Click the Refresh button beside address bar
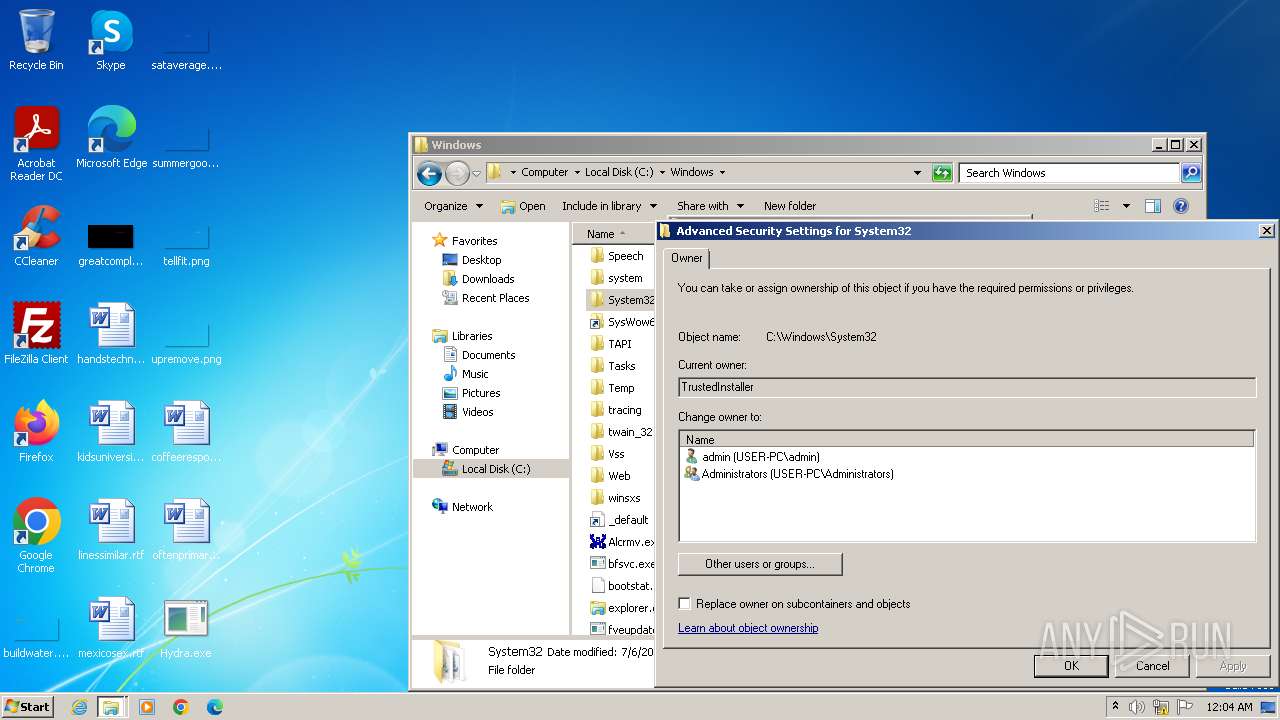 [x=942, y=173]
